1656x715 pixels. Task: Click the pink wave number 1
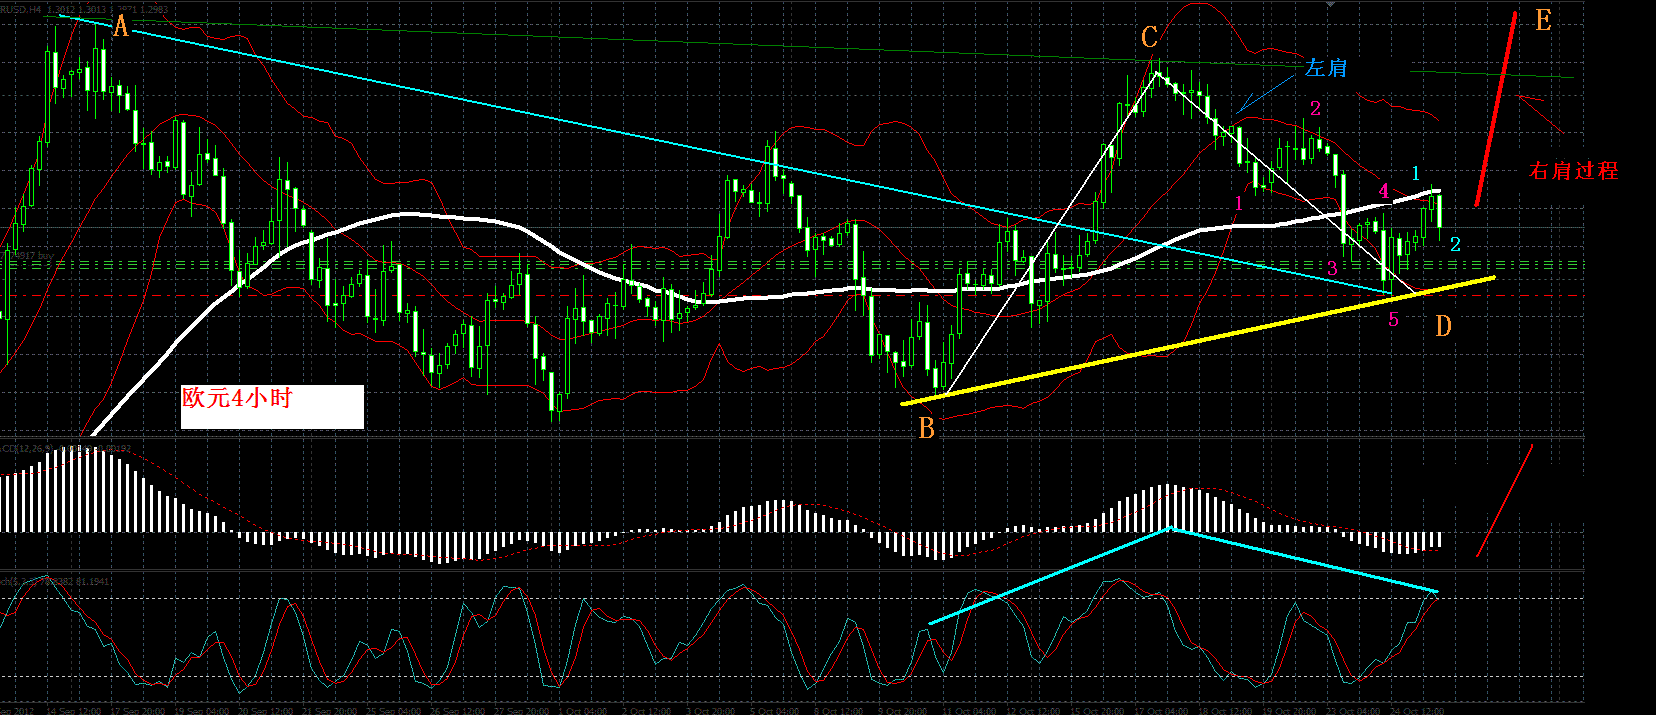[x=1238, y=204]
